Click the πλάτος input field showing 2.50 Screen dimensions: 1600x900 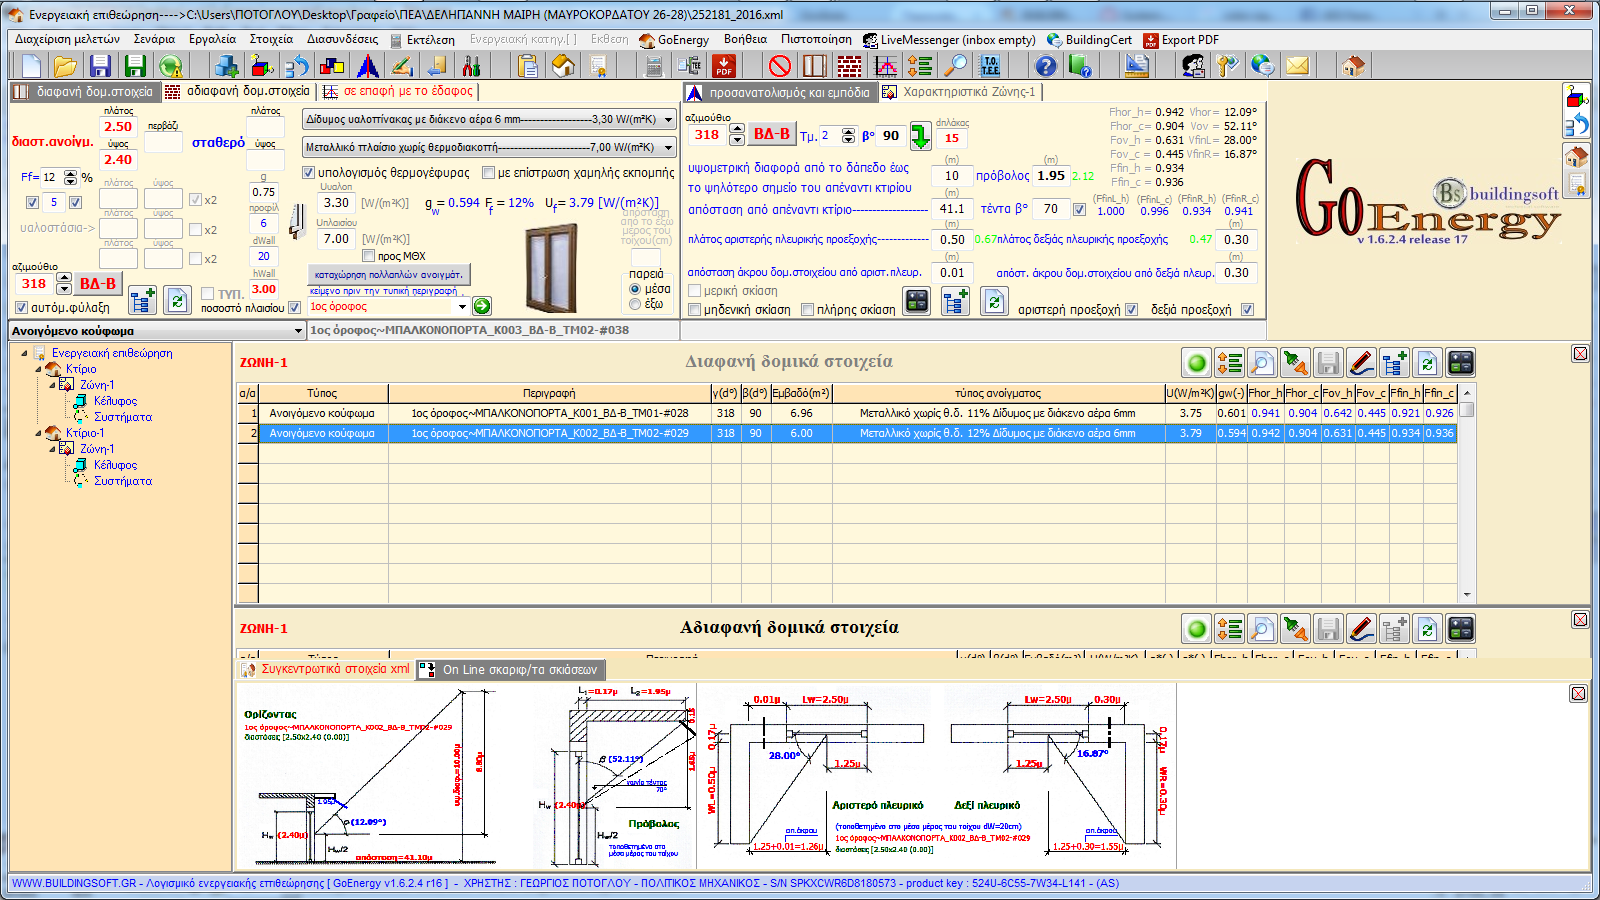point(118,127)
